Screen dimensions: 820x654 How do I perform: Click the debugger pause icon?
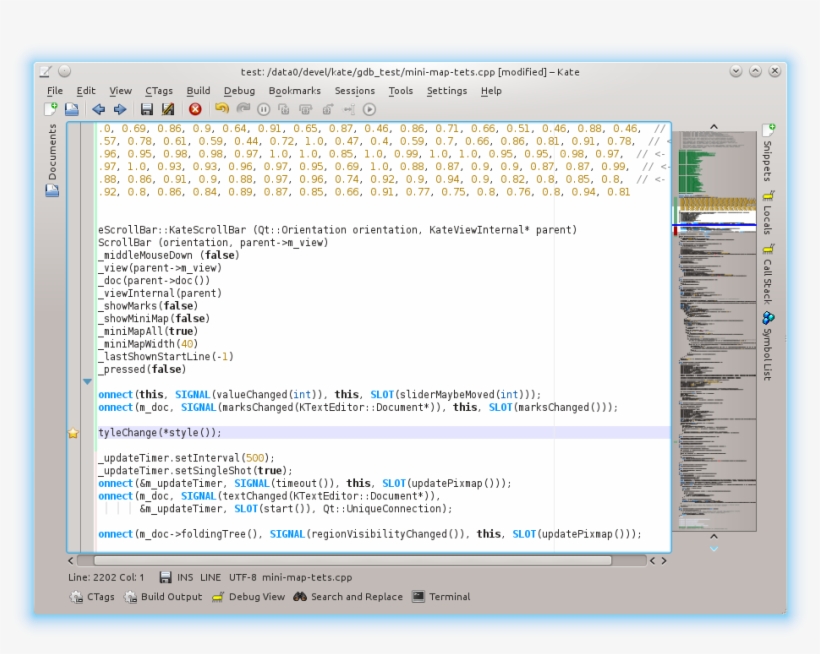pos(264,109)
